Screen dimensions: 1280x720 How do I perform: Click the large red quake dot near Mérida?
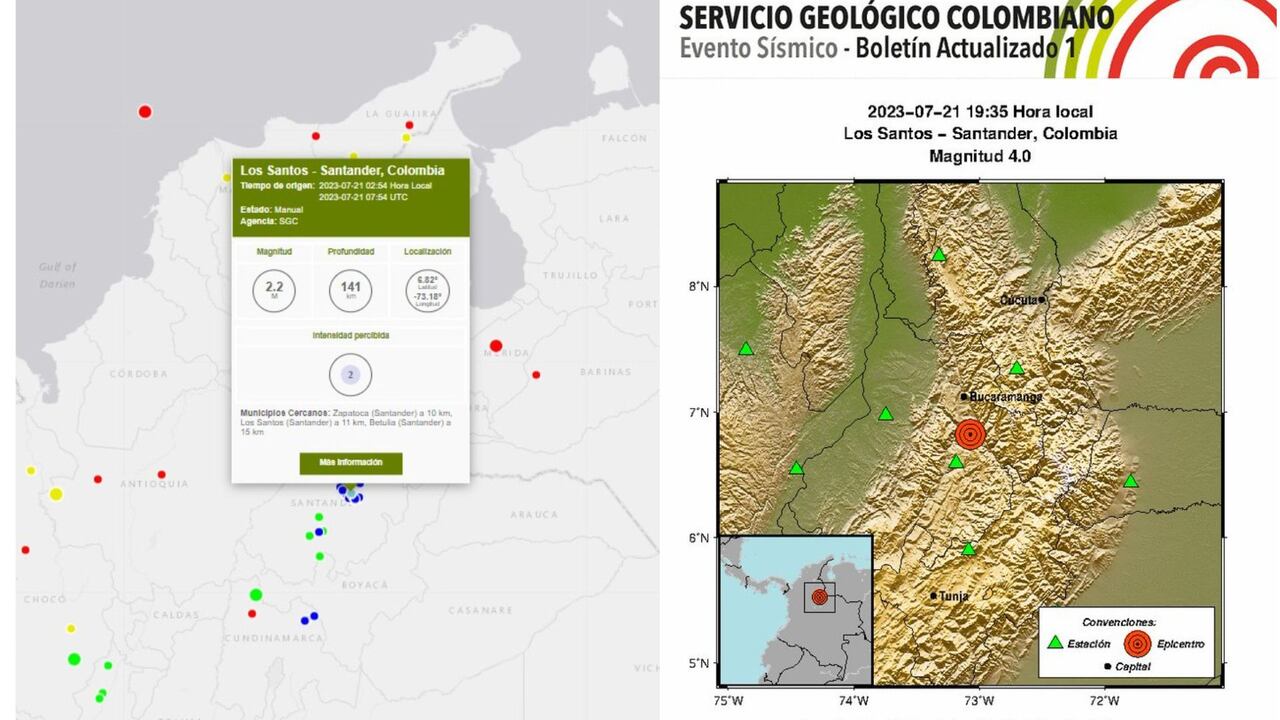pyautogui.click(x=496, y=346)
